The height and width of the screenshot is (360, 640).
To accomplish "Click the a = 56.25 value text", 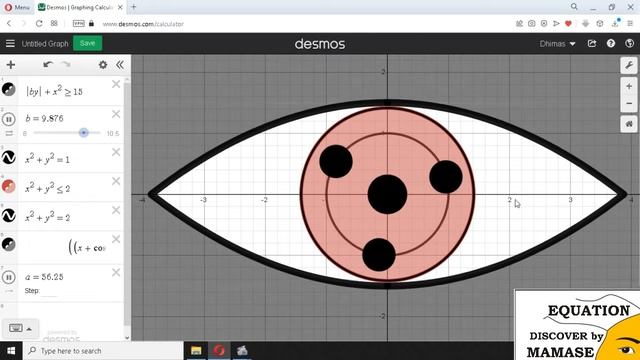I will 44,277.
